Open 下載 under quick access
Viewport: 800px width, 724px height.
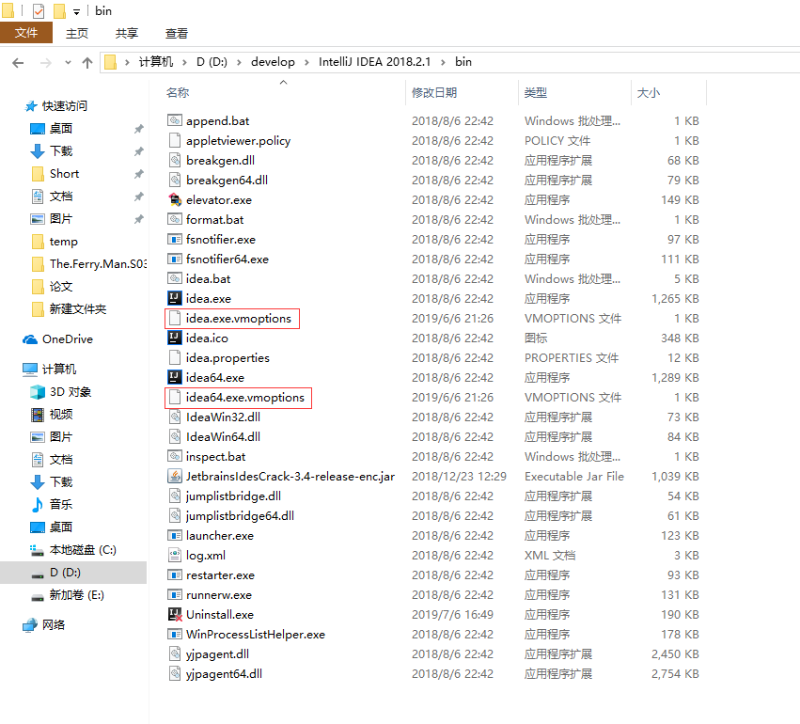pyautogui.click(x=61, y=151)
